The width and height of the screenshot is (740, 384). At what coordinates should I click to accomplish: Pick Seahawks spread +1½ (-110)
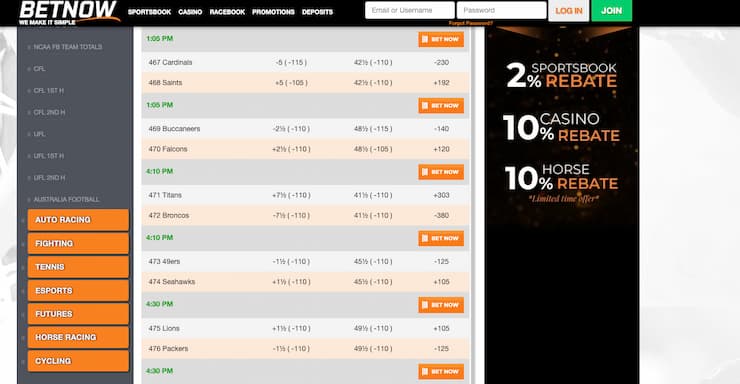(x=291, y=282)
